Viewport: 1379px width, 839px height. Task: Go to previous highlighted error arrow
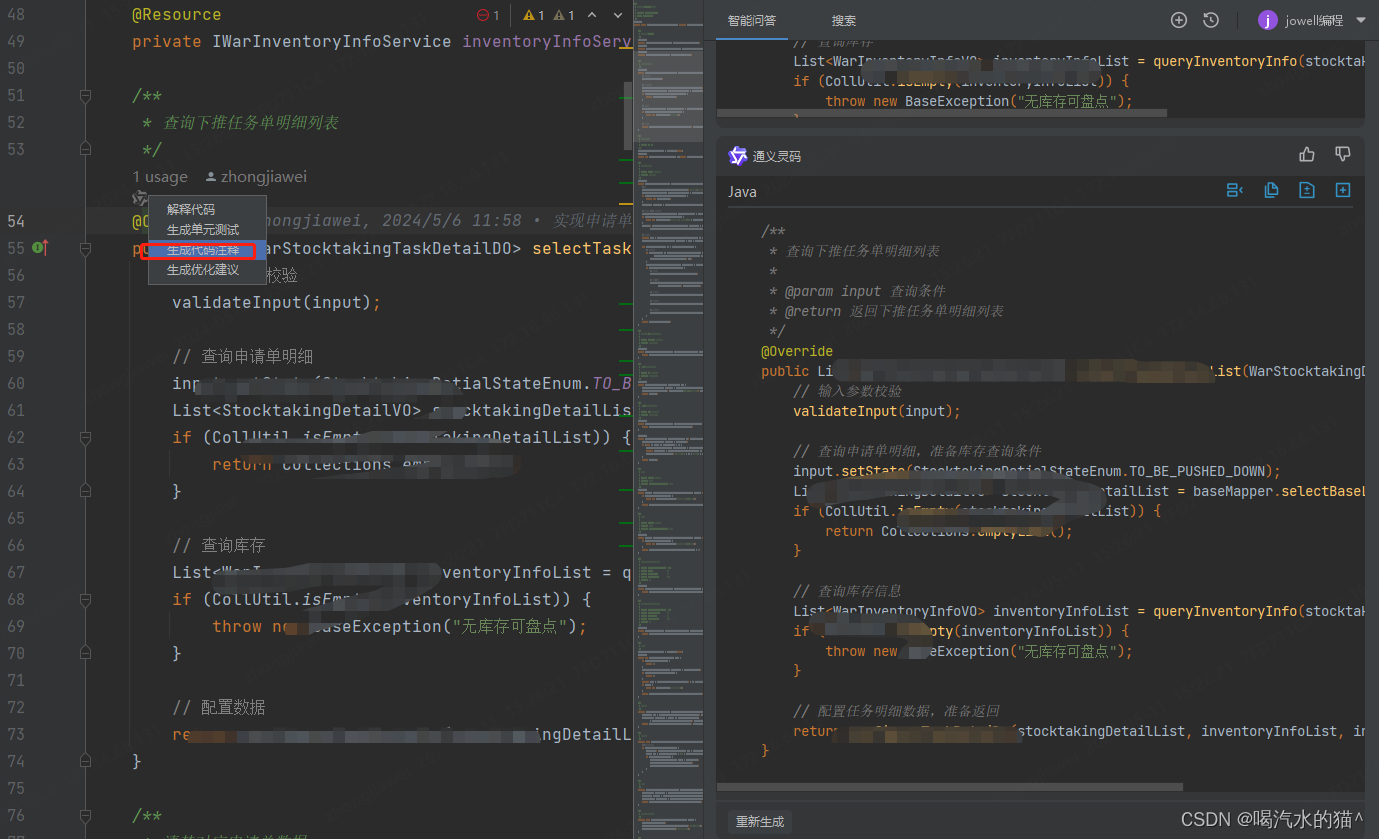point(592,15)
